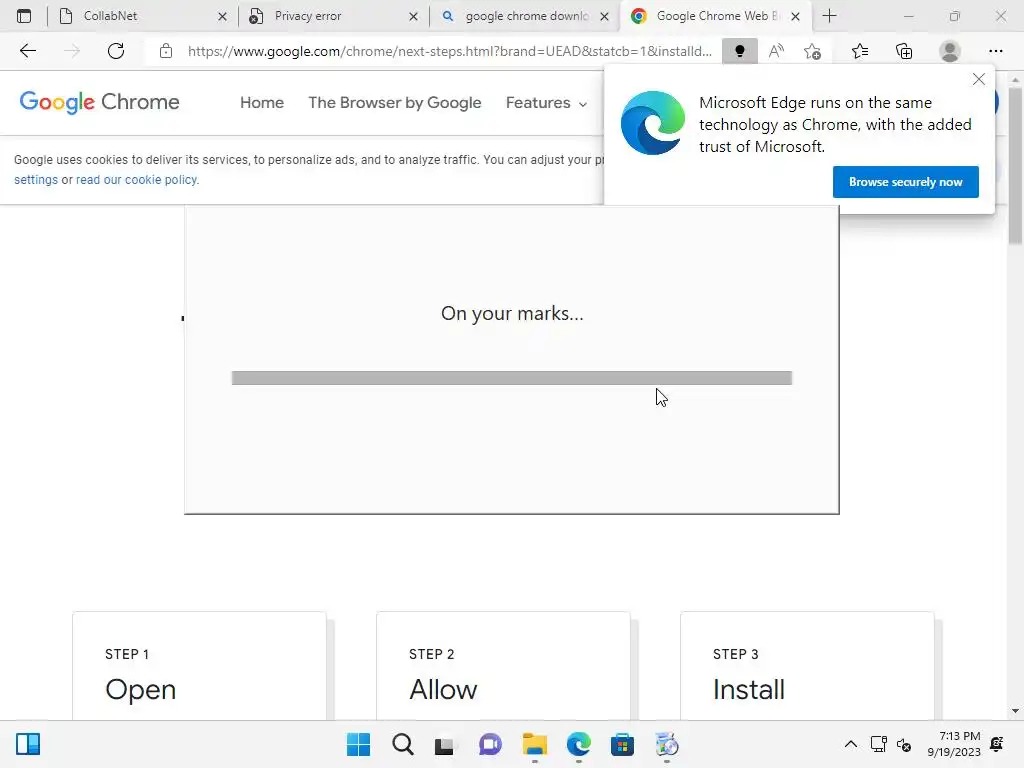Image resolution: width=1024 pixels, height=768 pixels.
Task: Click the Google Chrome logo
Action: pos(99,102)
